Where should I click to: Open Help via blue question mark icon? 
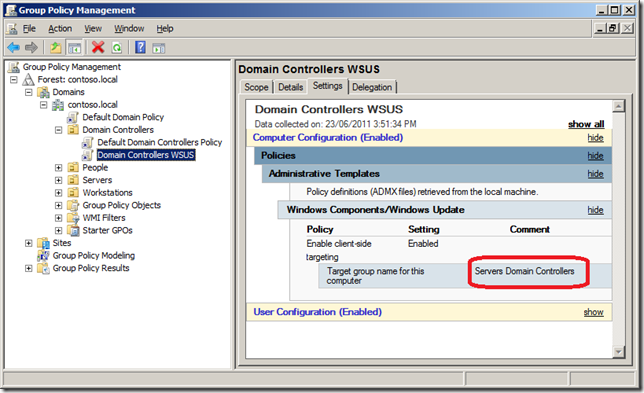(x=140, y=47)
